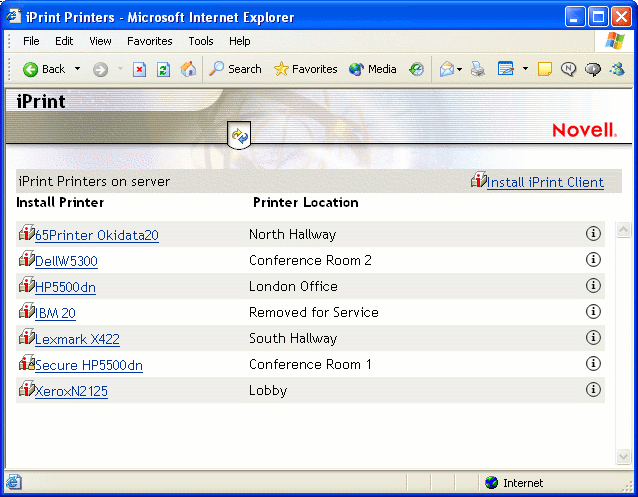Click the Refresh page icon

(x=164, y=69)
